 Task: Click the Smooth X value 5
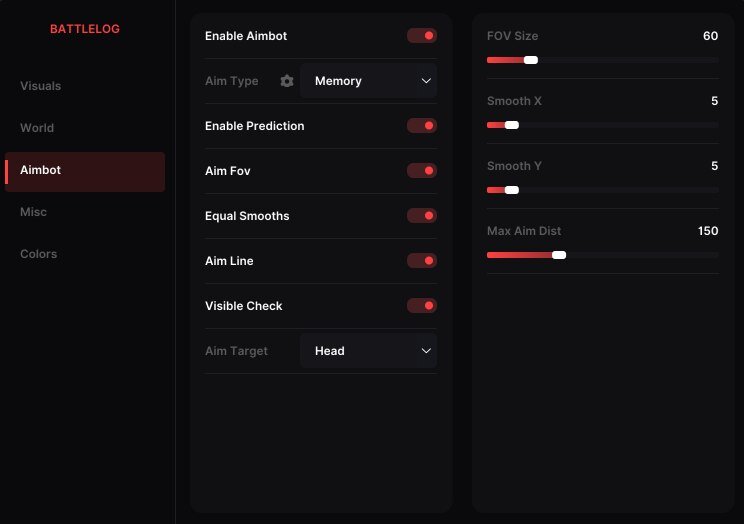(x=715, y=101)
